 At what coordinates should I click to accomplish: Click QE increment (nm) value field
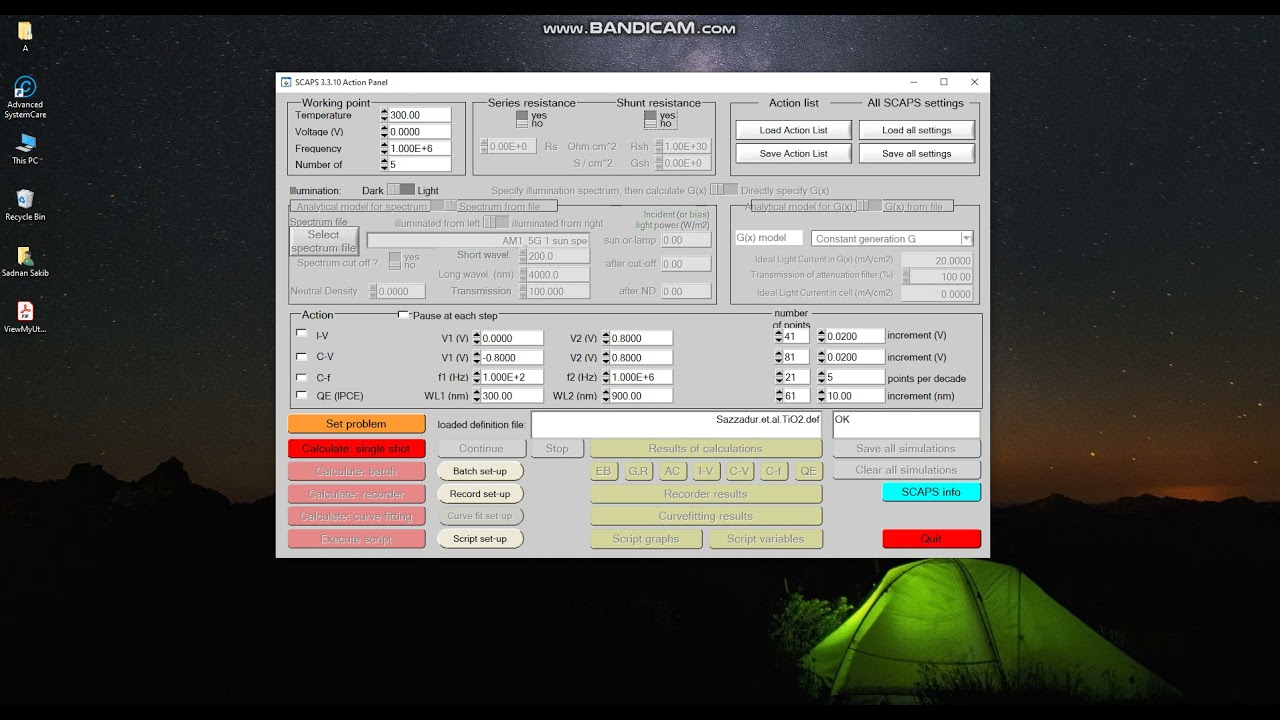click(x=855, y=396)
